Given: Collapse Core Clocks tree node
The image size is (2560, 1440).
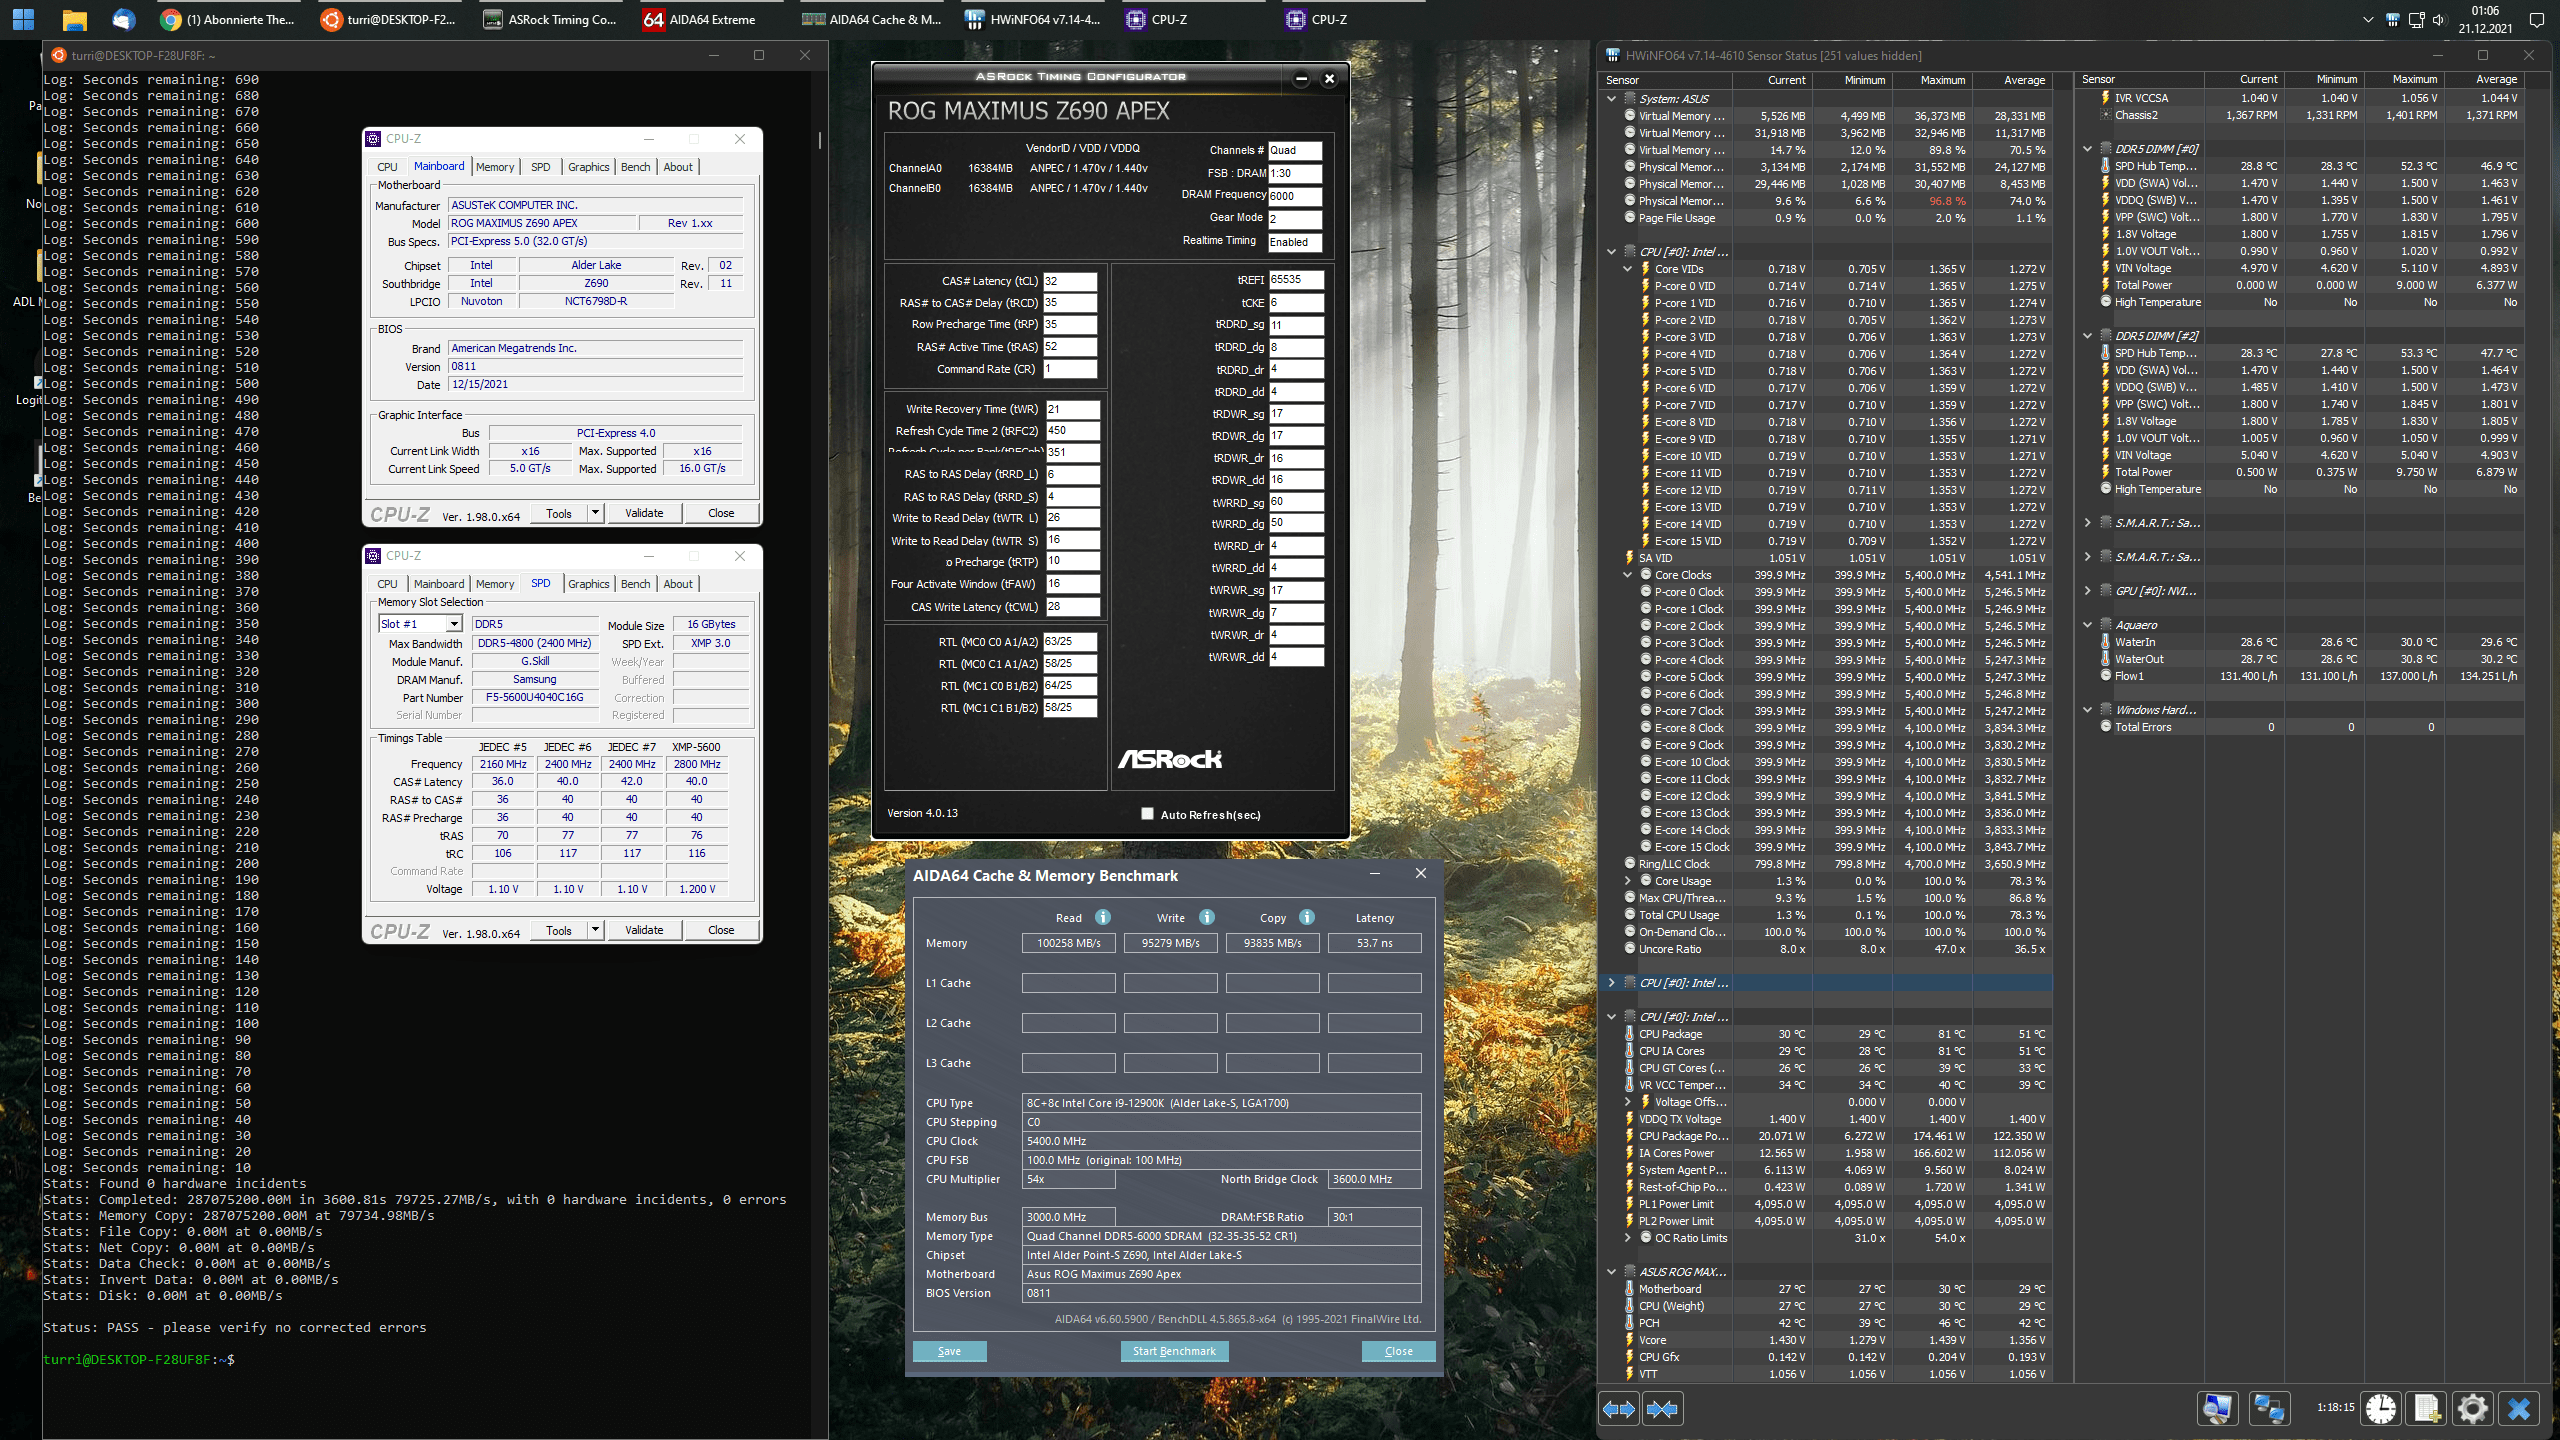Looking at the screenshot, I should tap(1627, 575).
